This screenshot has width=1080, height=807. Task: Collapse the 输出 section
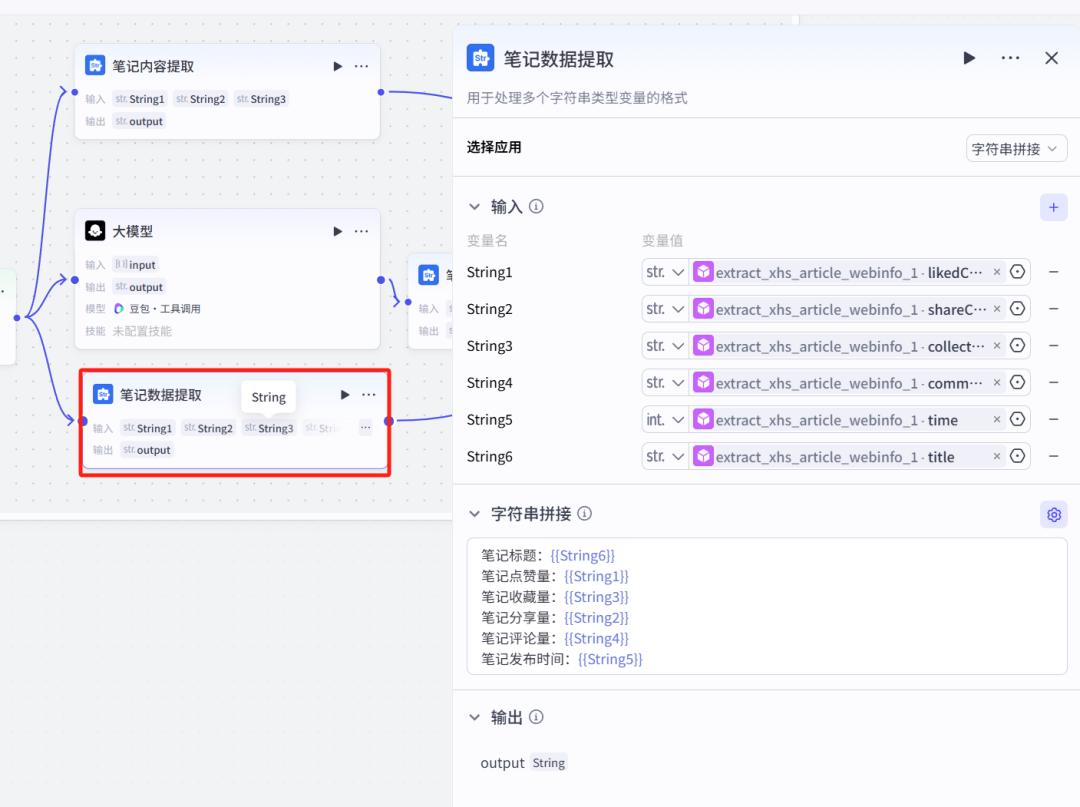(475, 717)
